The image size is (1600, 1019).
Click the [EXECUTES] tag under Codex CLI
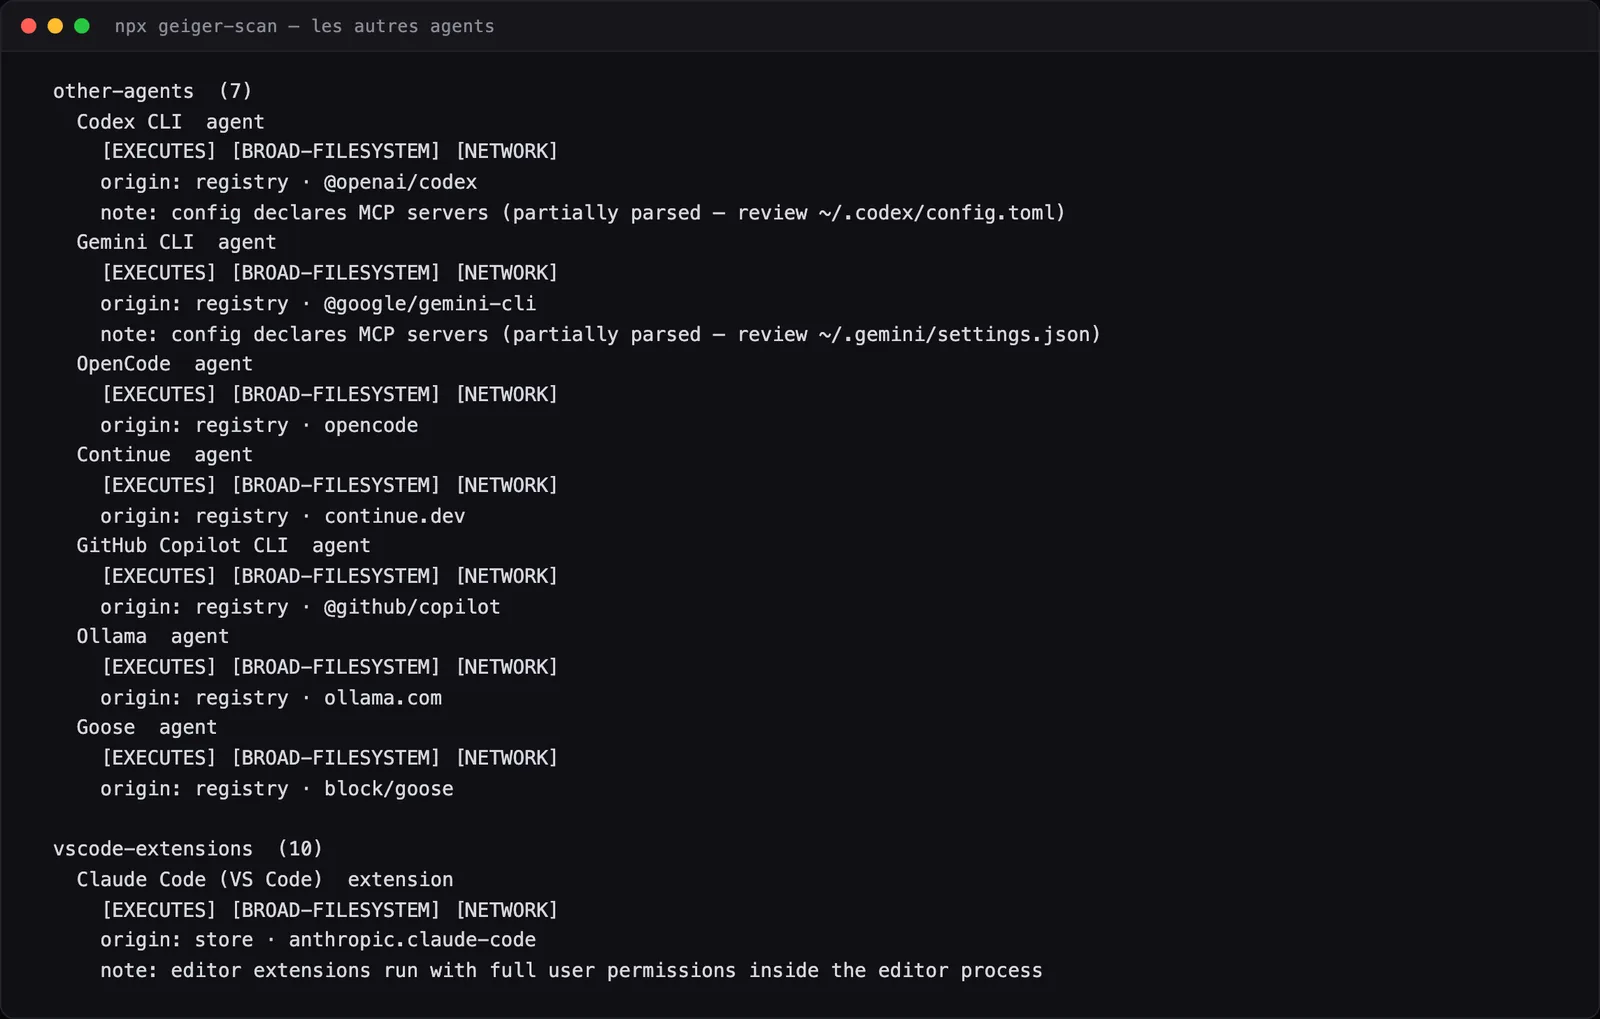[159, 151]
